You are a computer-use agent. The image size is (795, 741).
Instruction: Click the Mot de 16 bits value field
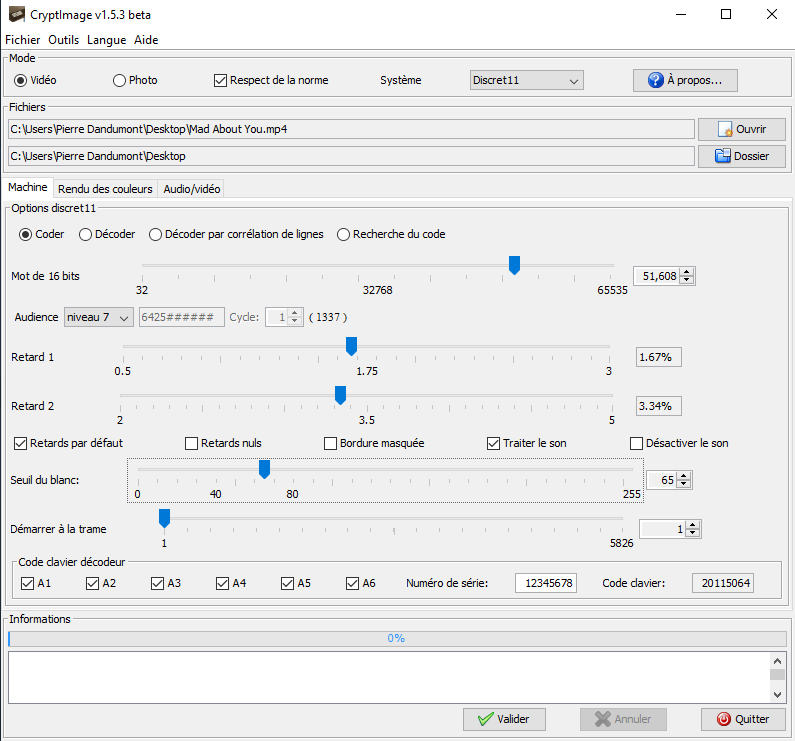[x=658, y=276]
